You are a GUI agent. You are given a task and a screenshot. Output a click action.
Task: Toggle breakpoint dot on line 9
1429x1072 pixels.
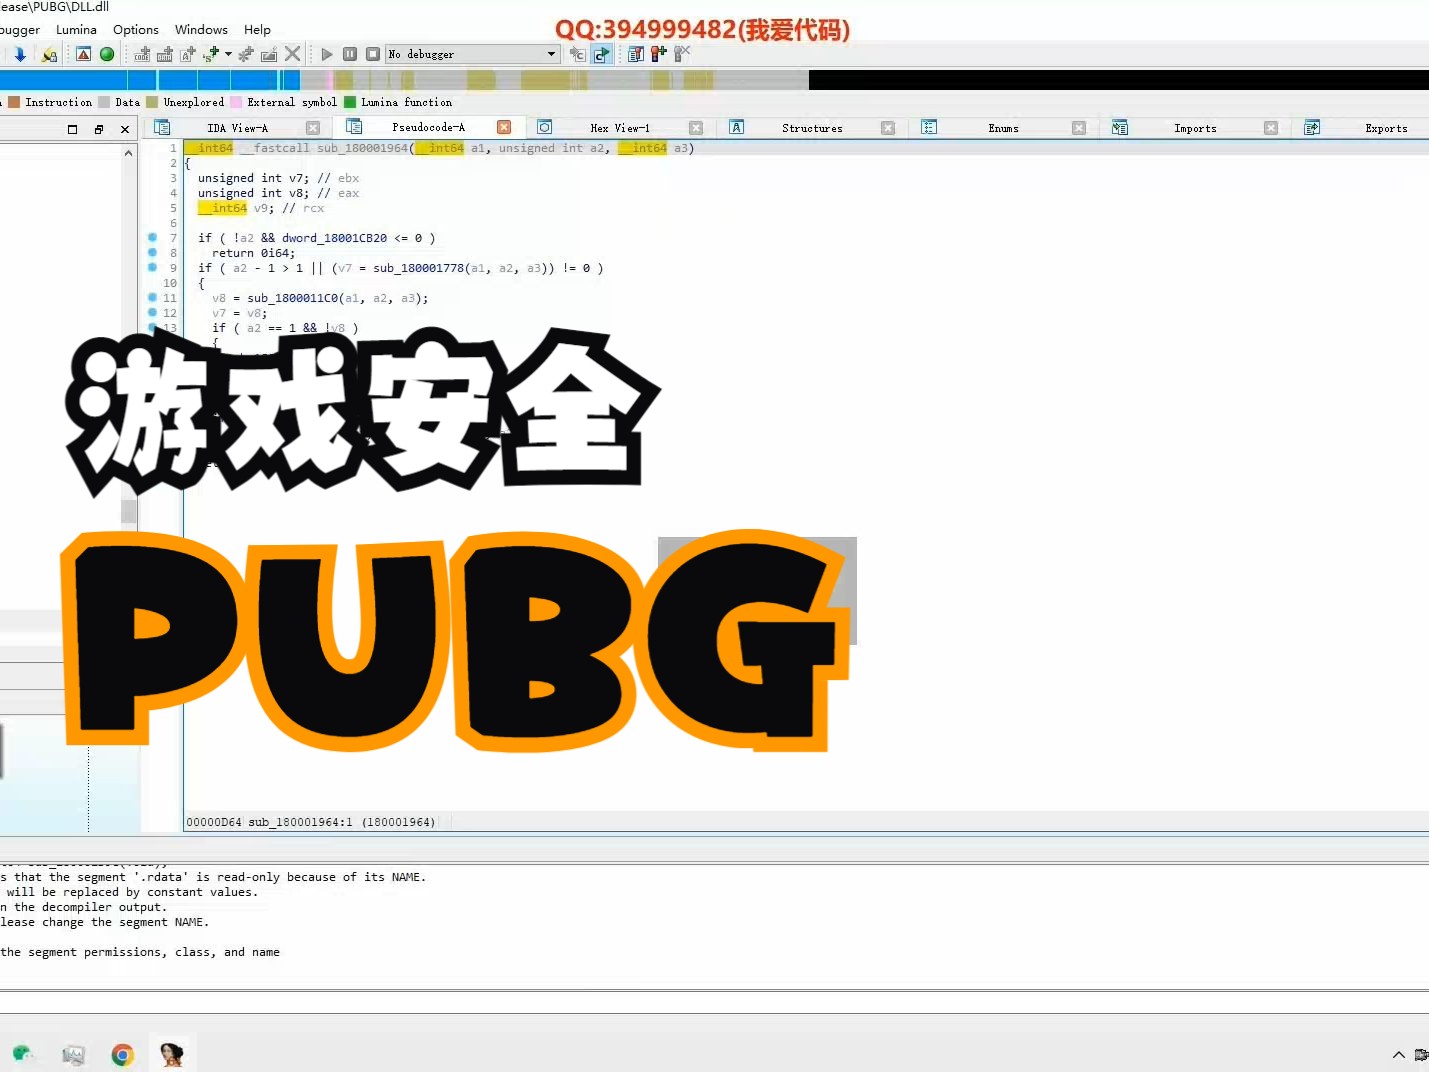pyautogui.click(x=152, y=268)
